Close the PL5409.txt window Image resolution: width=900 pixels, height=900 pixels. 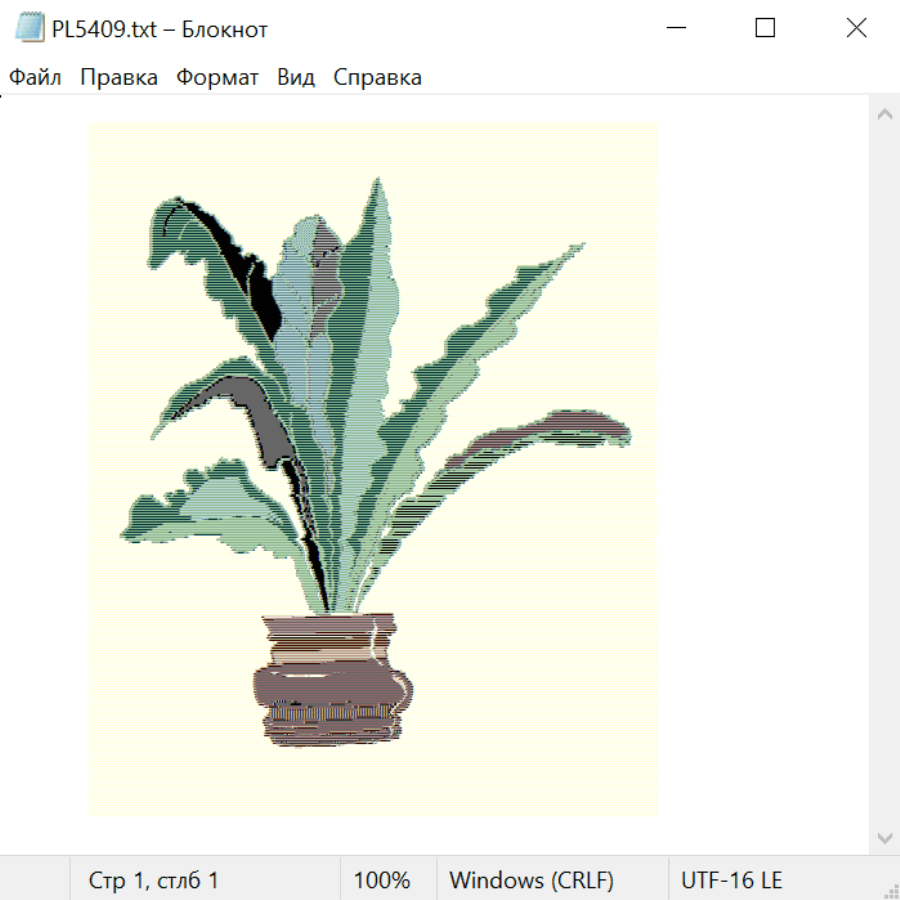[856, 28]
